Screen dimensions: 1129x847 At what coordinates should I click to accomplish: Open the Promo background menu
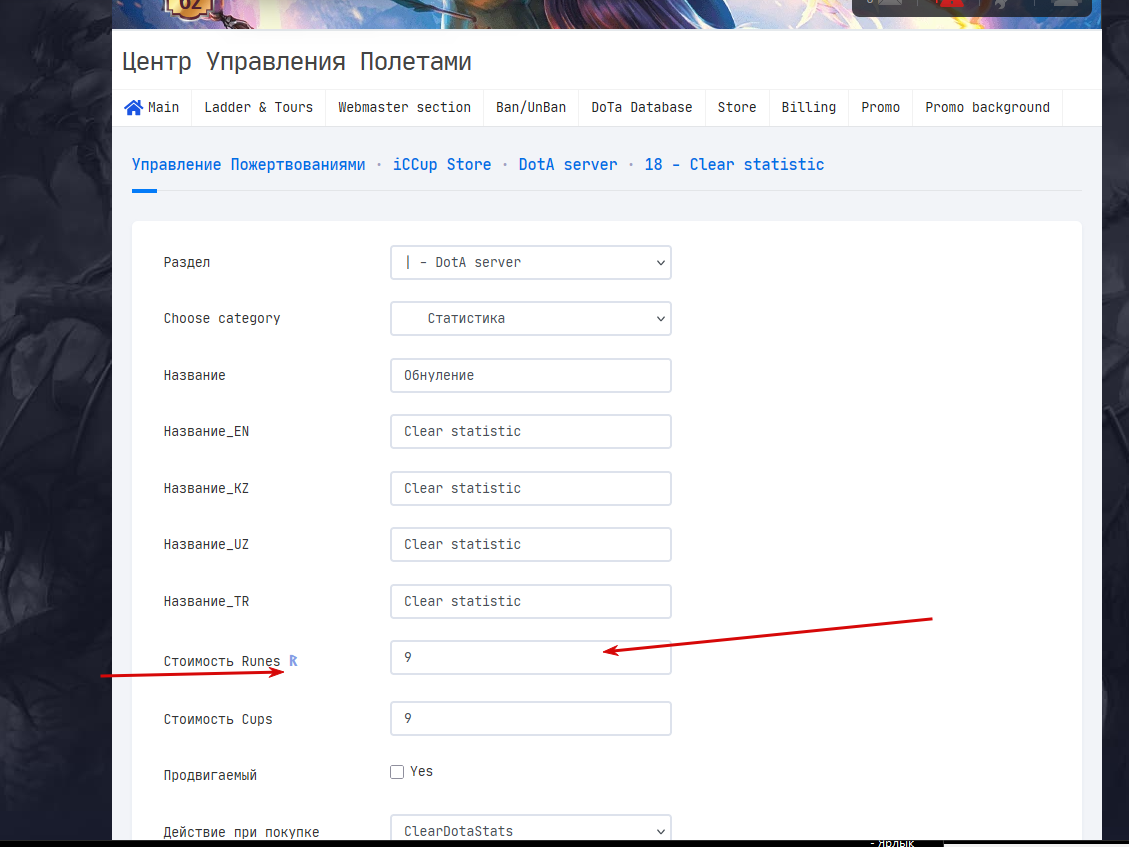click(987, 107)
